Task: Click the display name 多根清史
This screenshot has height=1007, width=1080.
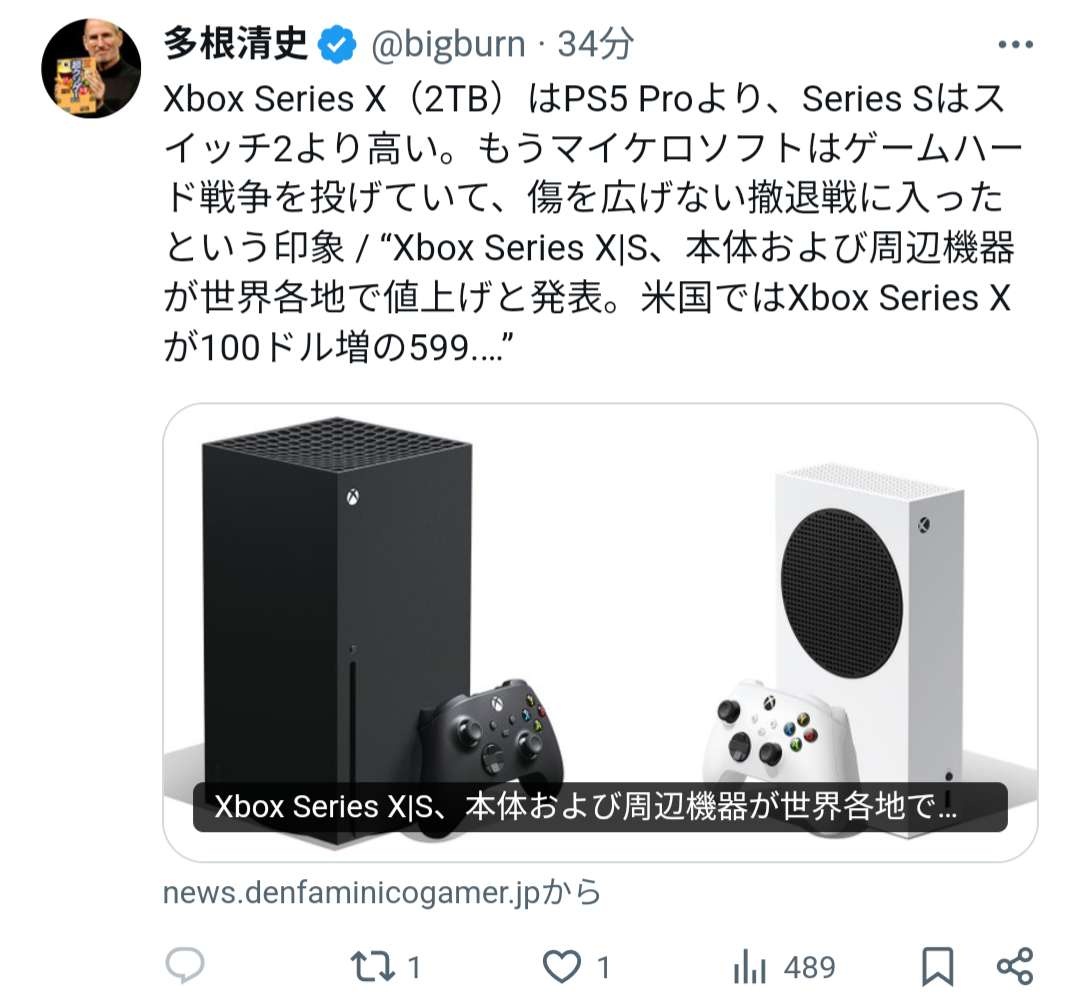Action: pos(236,44)
